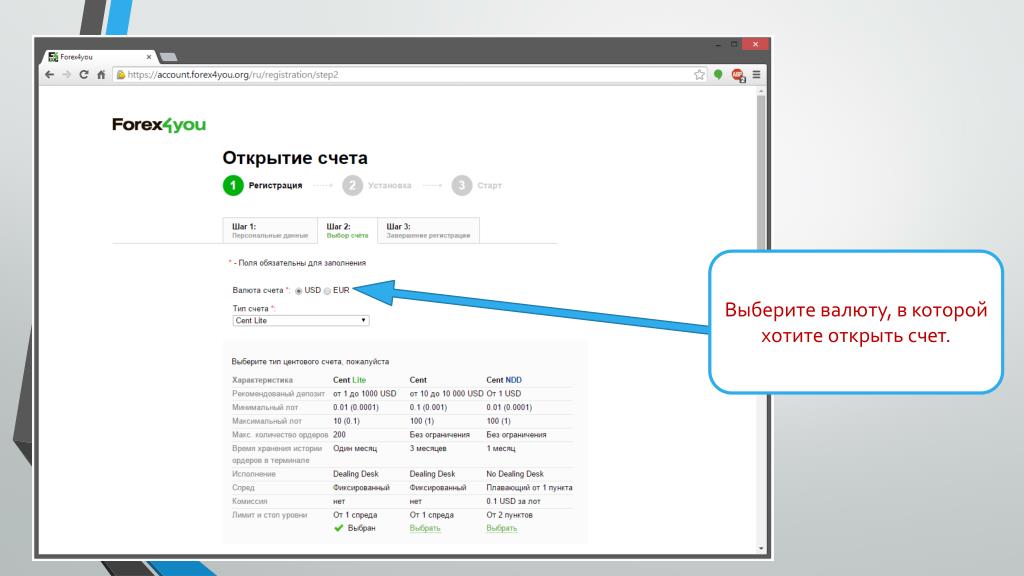This screenshot has height=576, width=1024.
Task: Click step 3 Старт circle
Action: tap(462, 185)
